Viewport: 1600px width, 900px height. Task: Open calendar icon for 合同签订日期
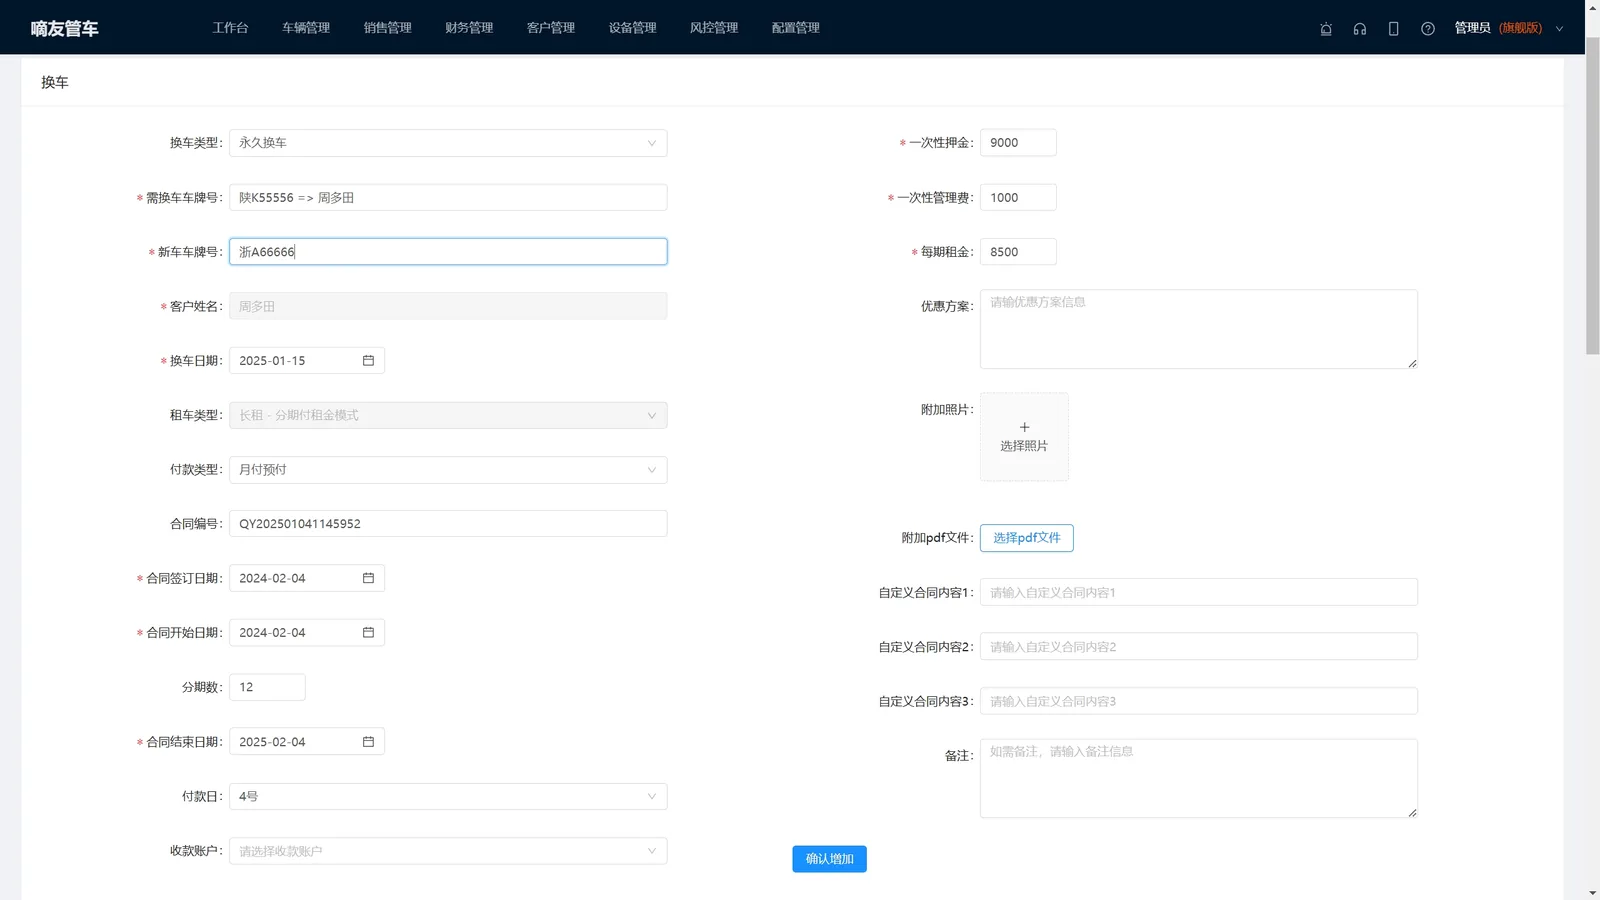pyautogui.click(x=368, y=578)
